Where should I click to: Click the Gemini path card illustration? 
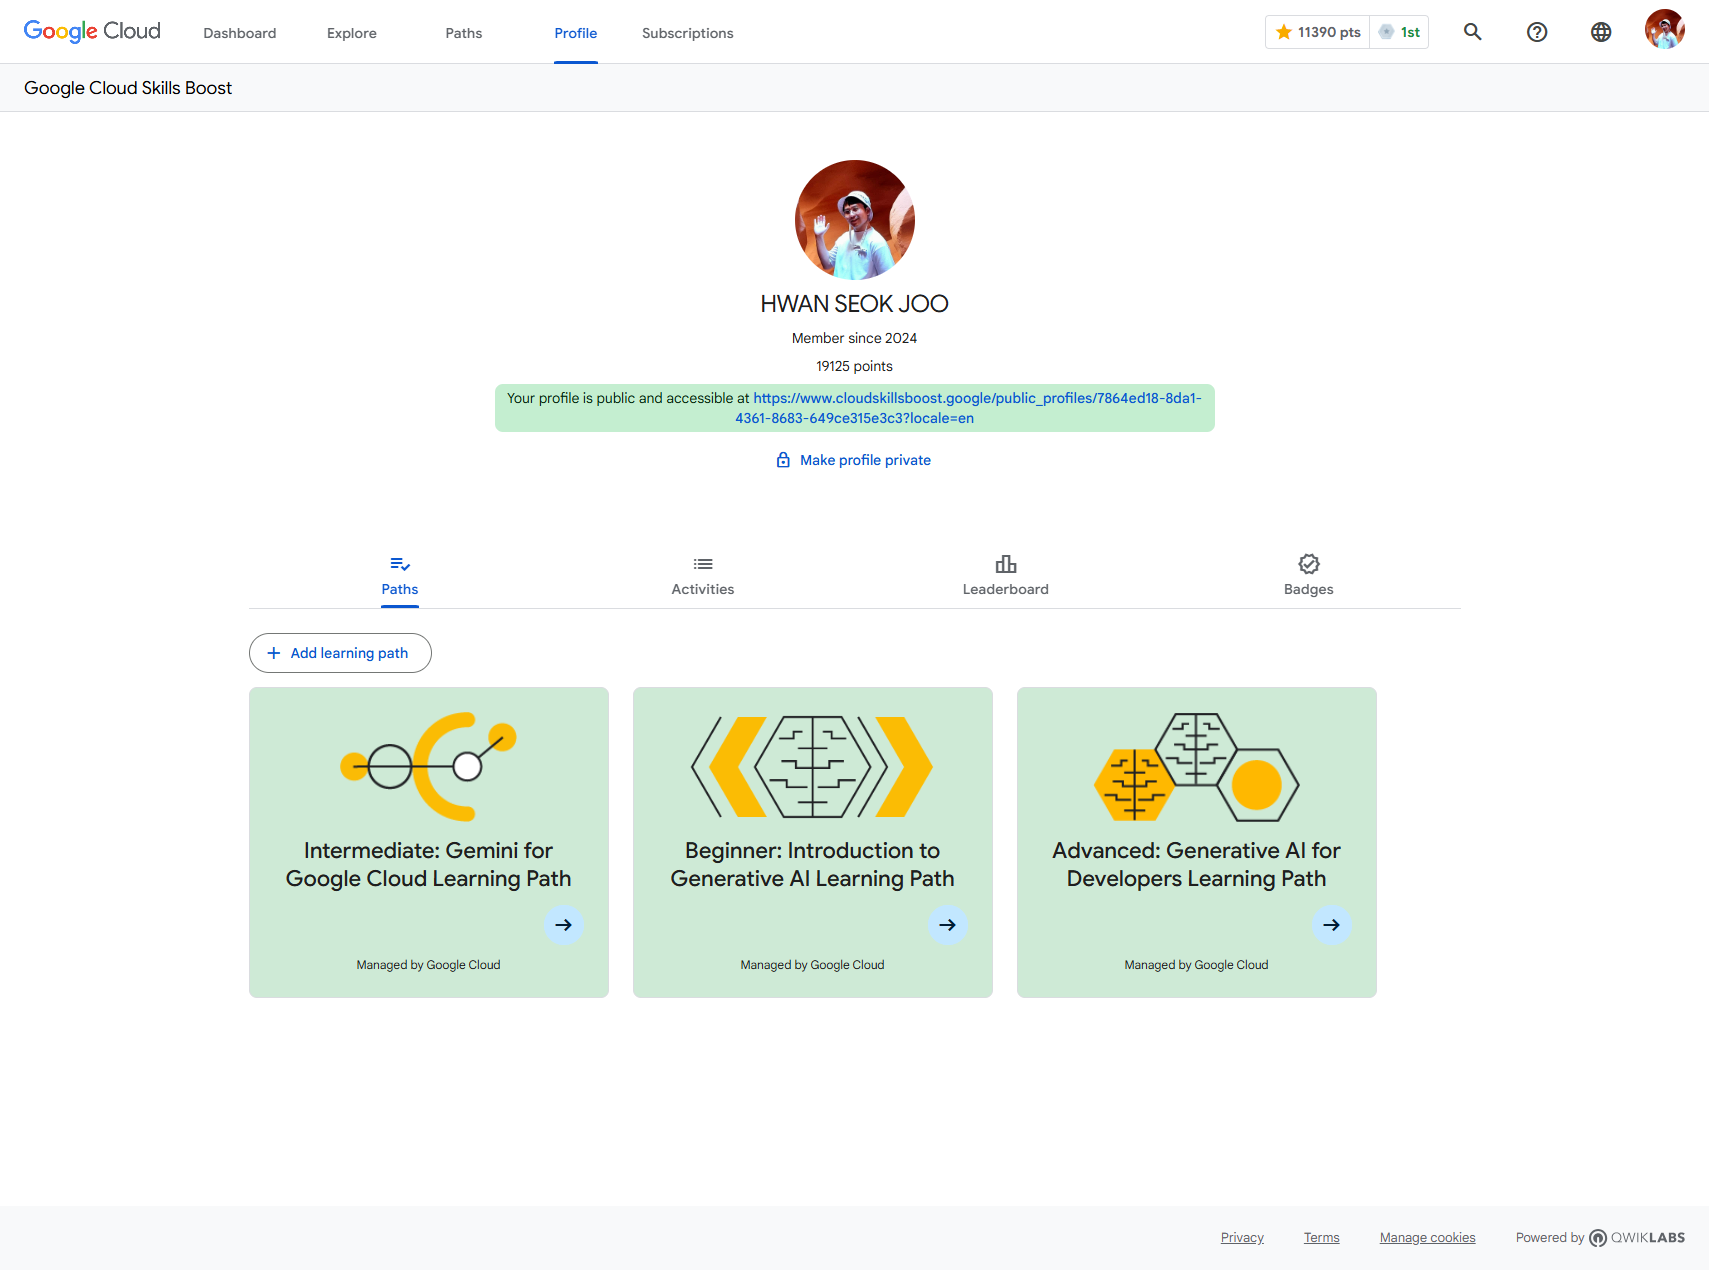coord(429,766)
